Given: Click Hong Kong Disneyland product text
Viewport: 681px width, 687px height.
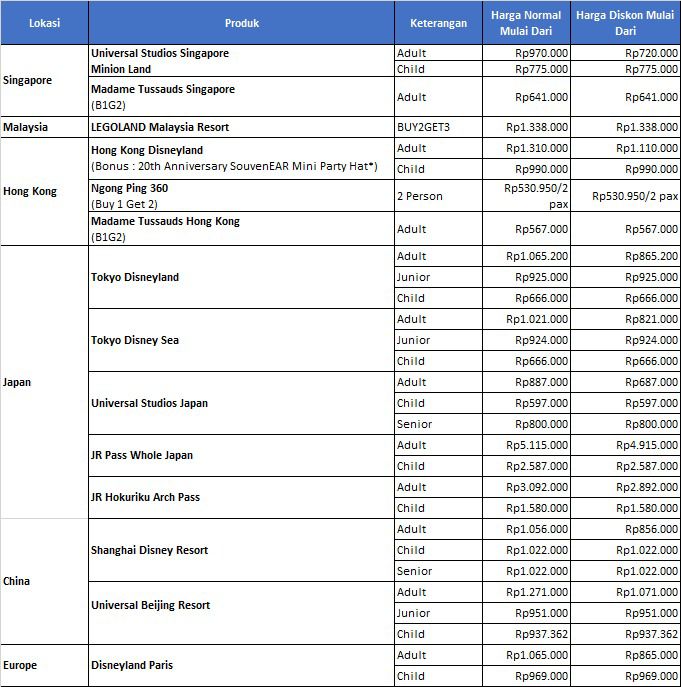Looking at the screenshot, I should 147,150.
